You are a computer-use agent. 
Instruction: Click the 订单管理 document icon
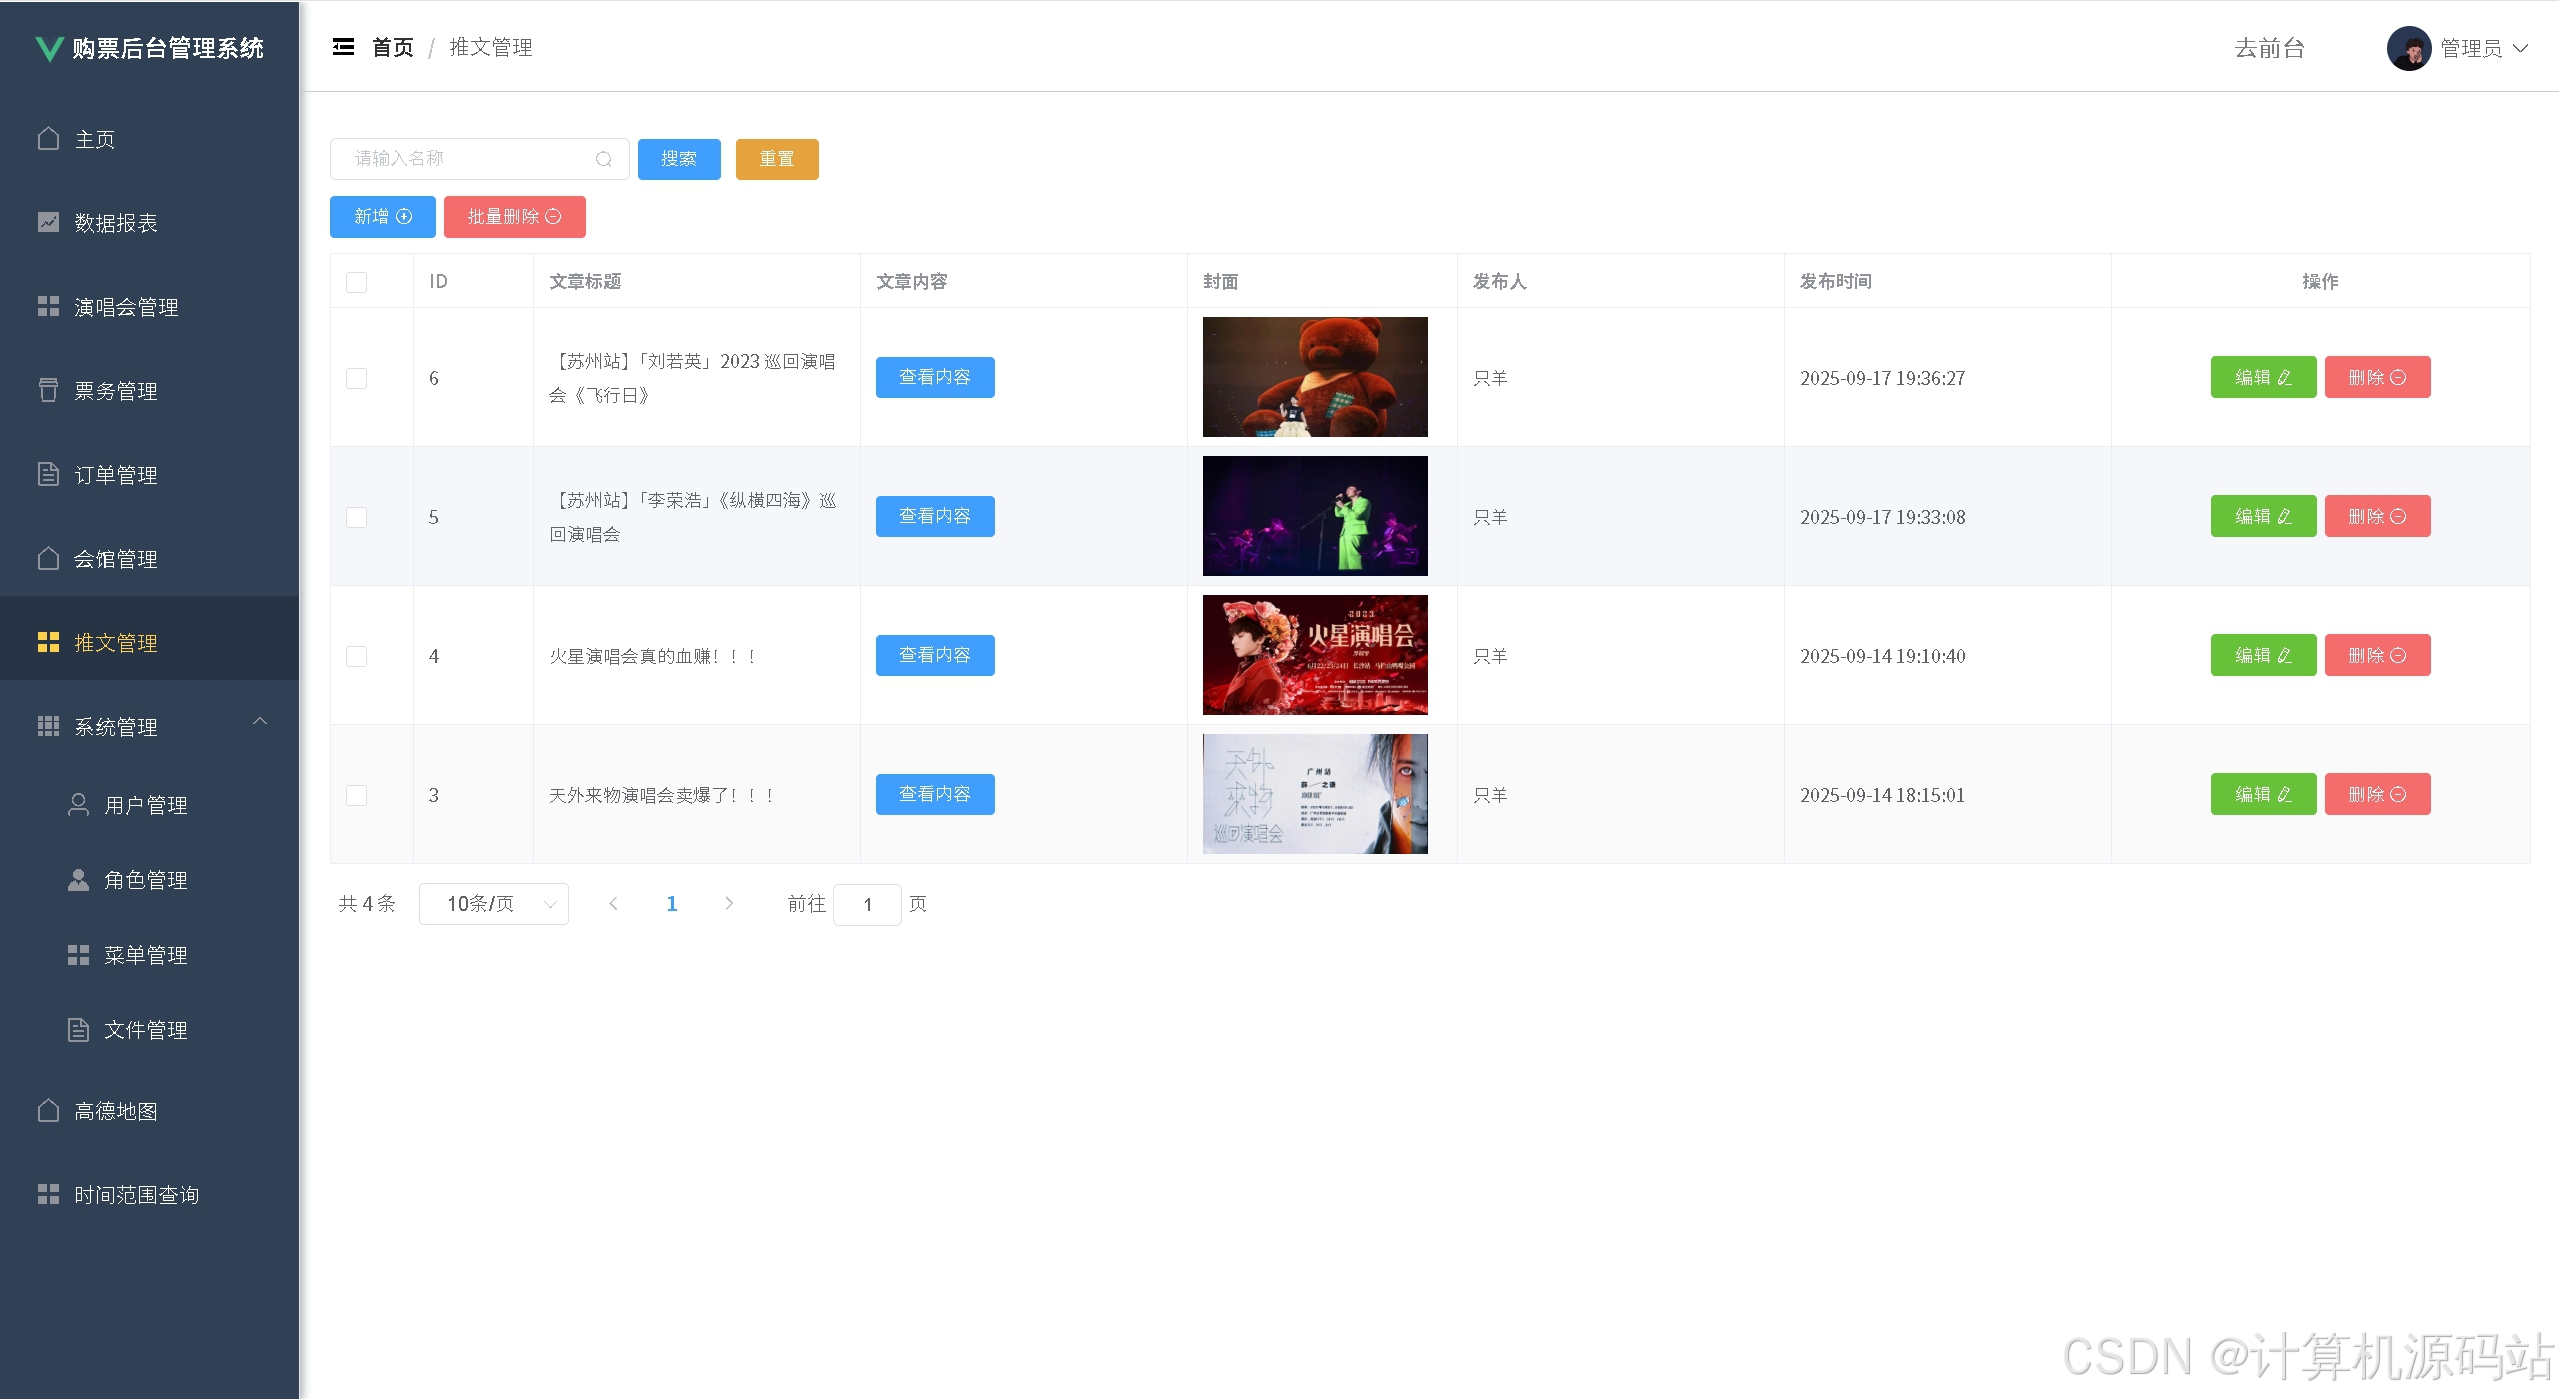(48, 474)
